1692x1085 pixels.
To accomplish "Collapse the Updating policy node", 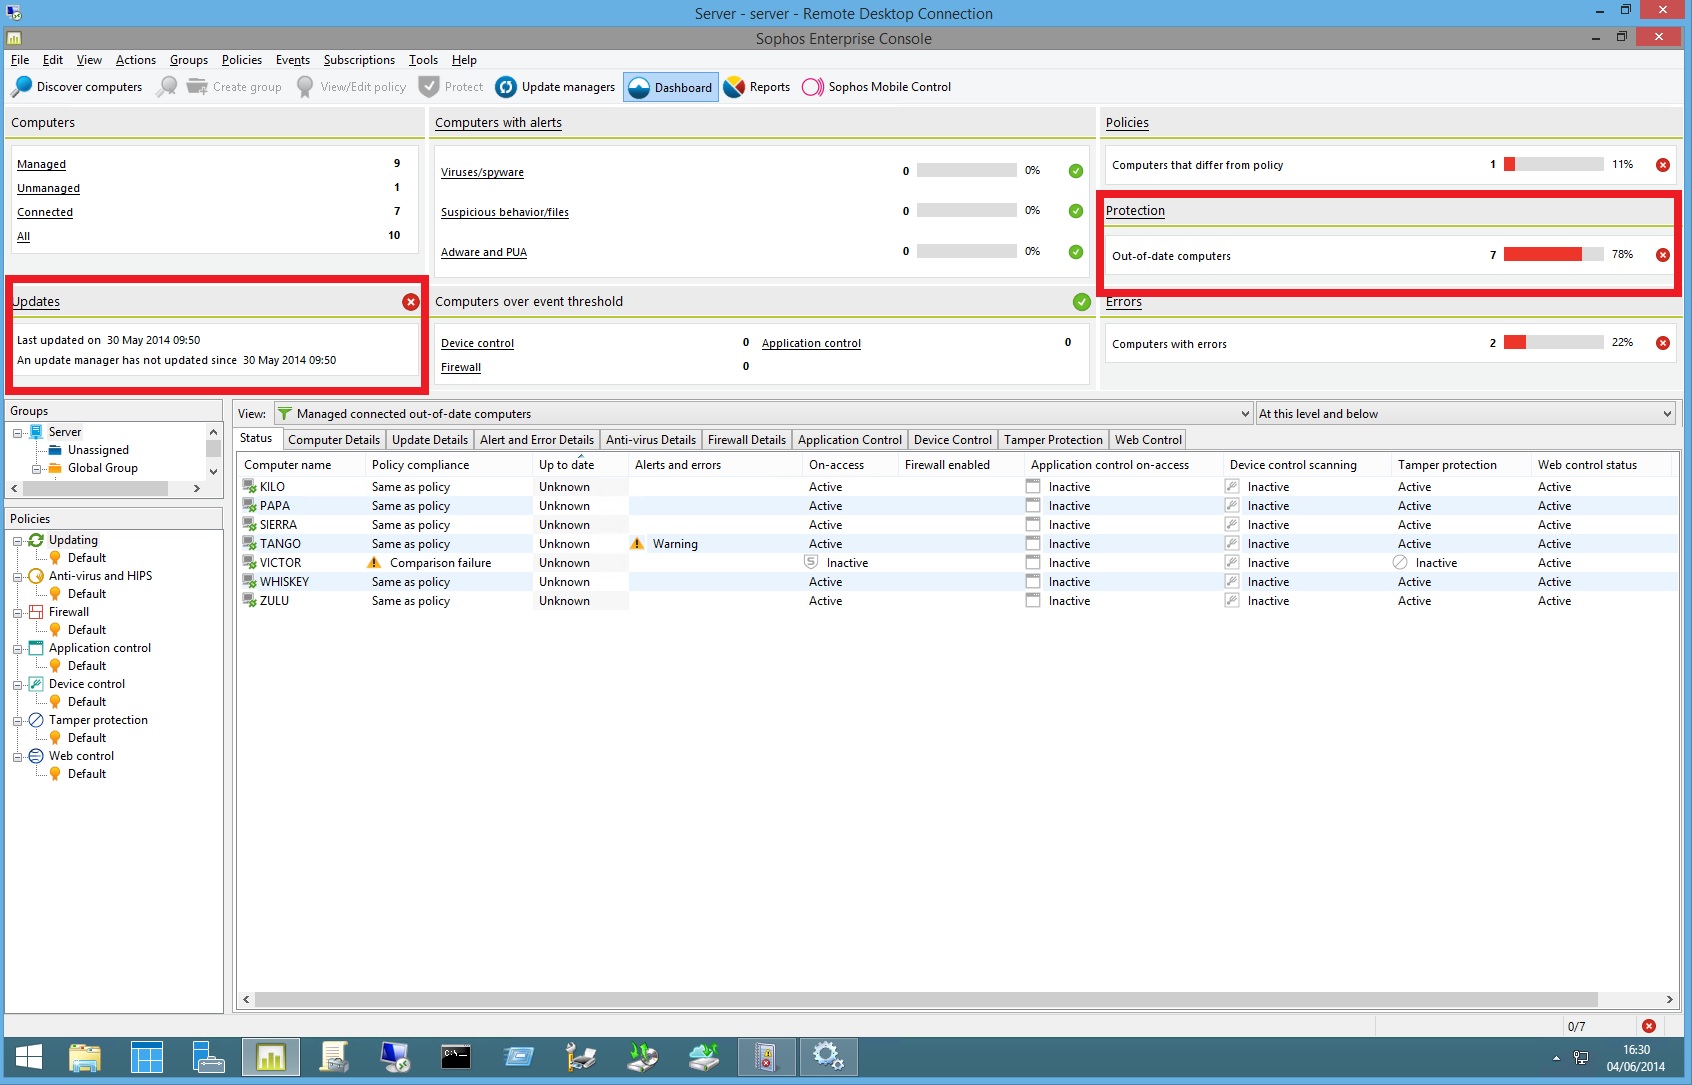I will 18,541.
